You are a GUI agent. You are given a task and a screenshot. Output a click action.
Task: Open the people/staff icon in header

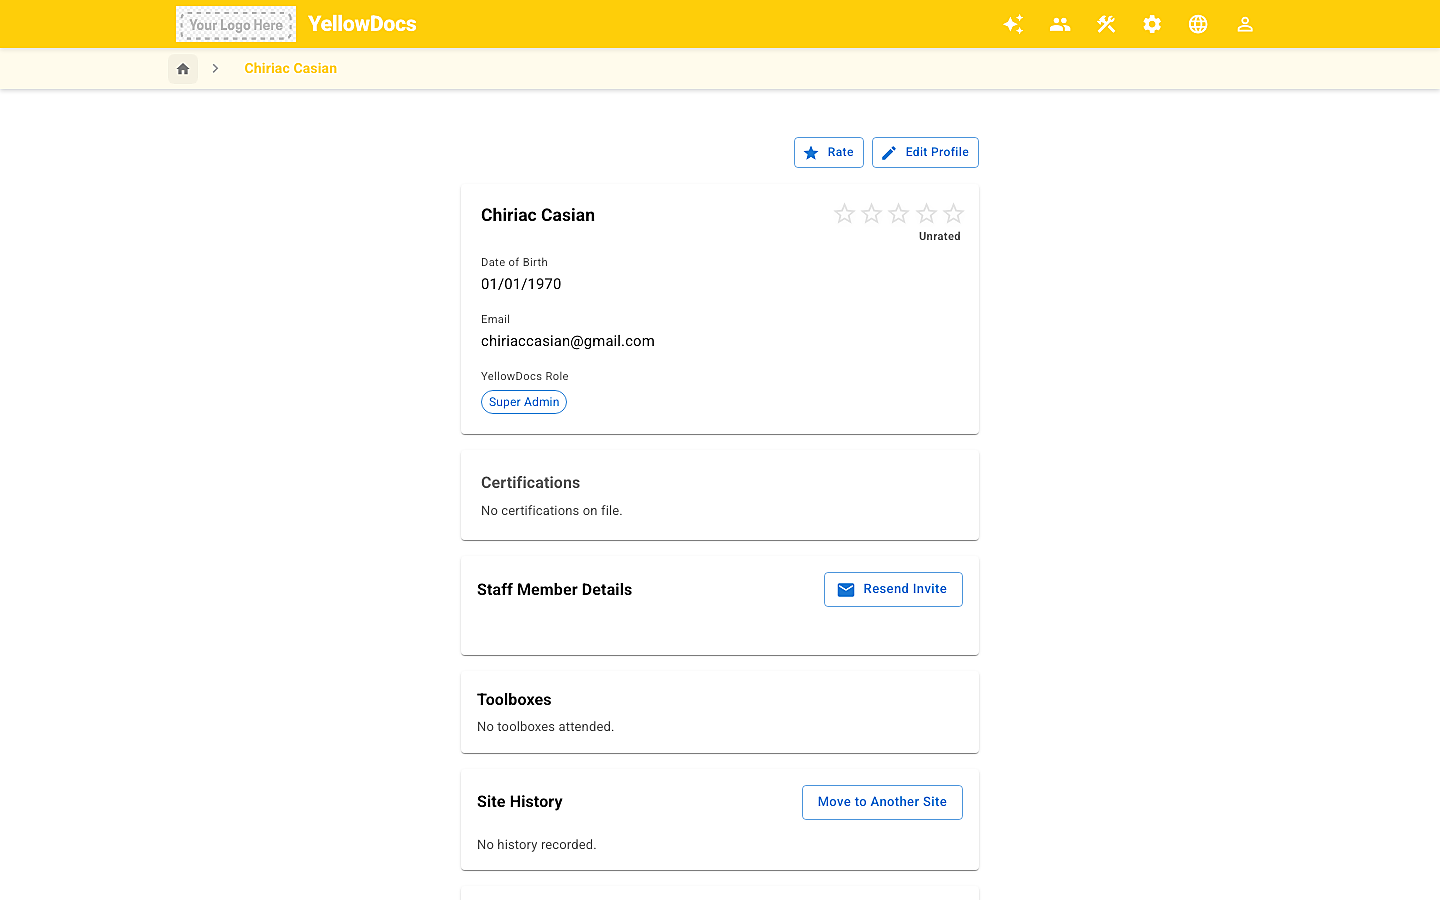1060,24
